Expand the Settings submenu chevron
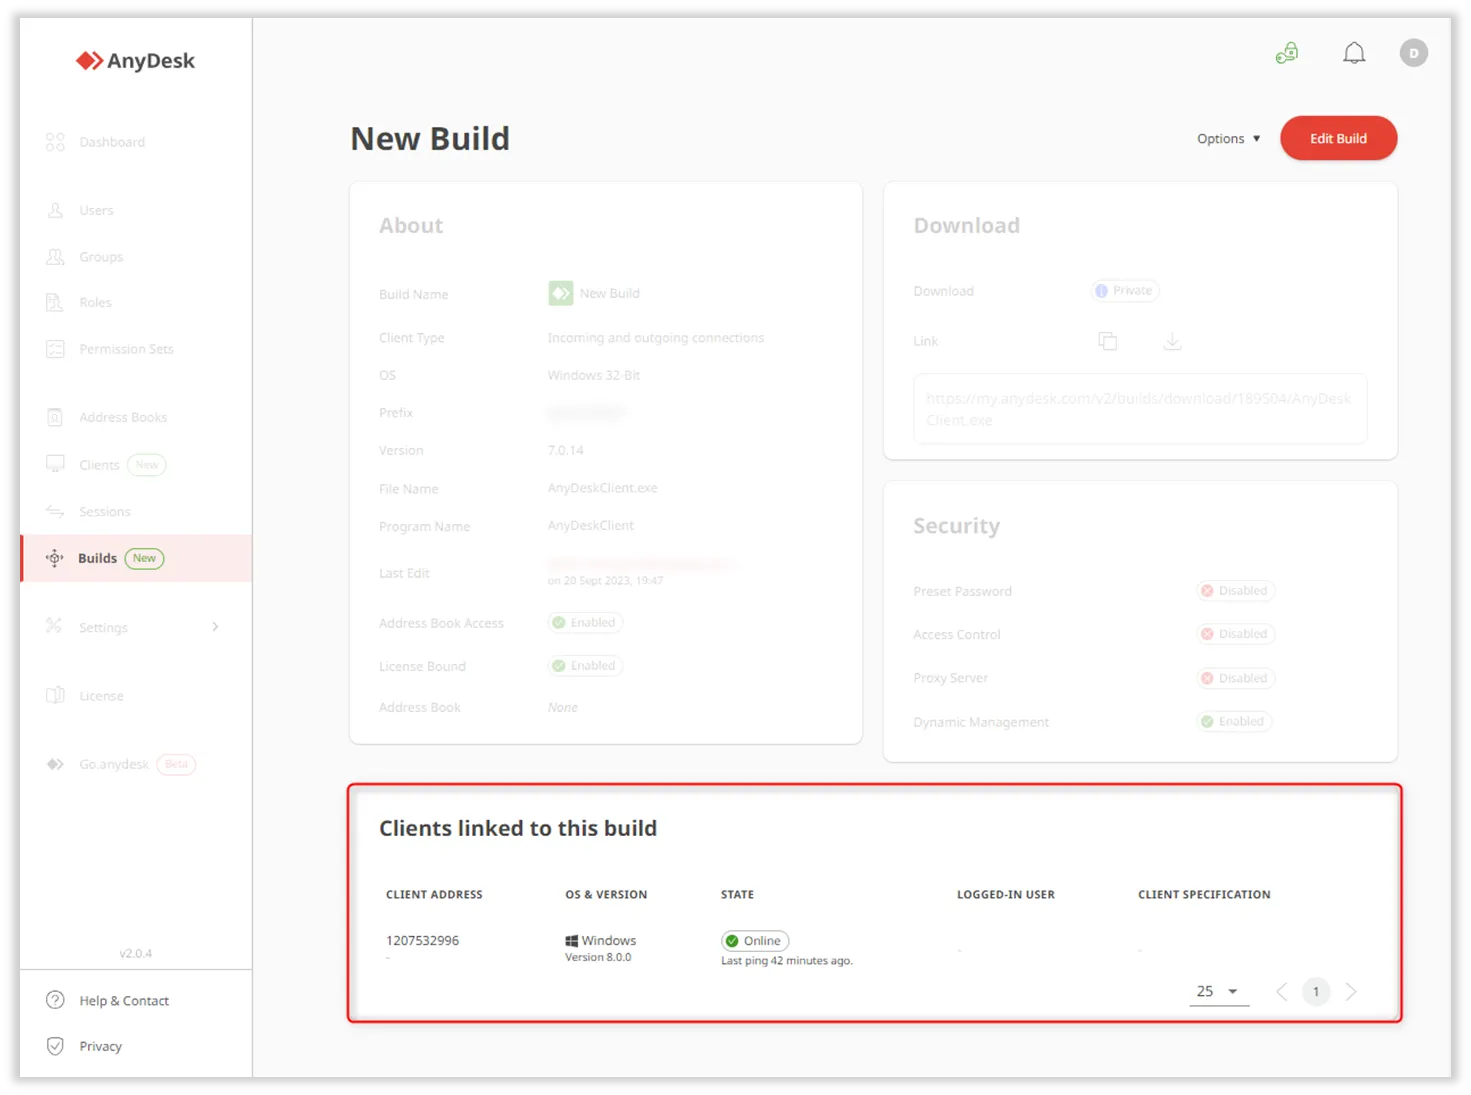1471x1095 pixels. [215, 627]
